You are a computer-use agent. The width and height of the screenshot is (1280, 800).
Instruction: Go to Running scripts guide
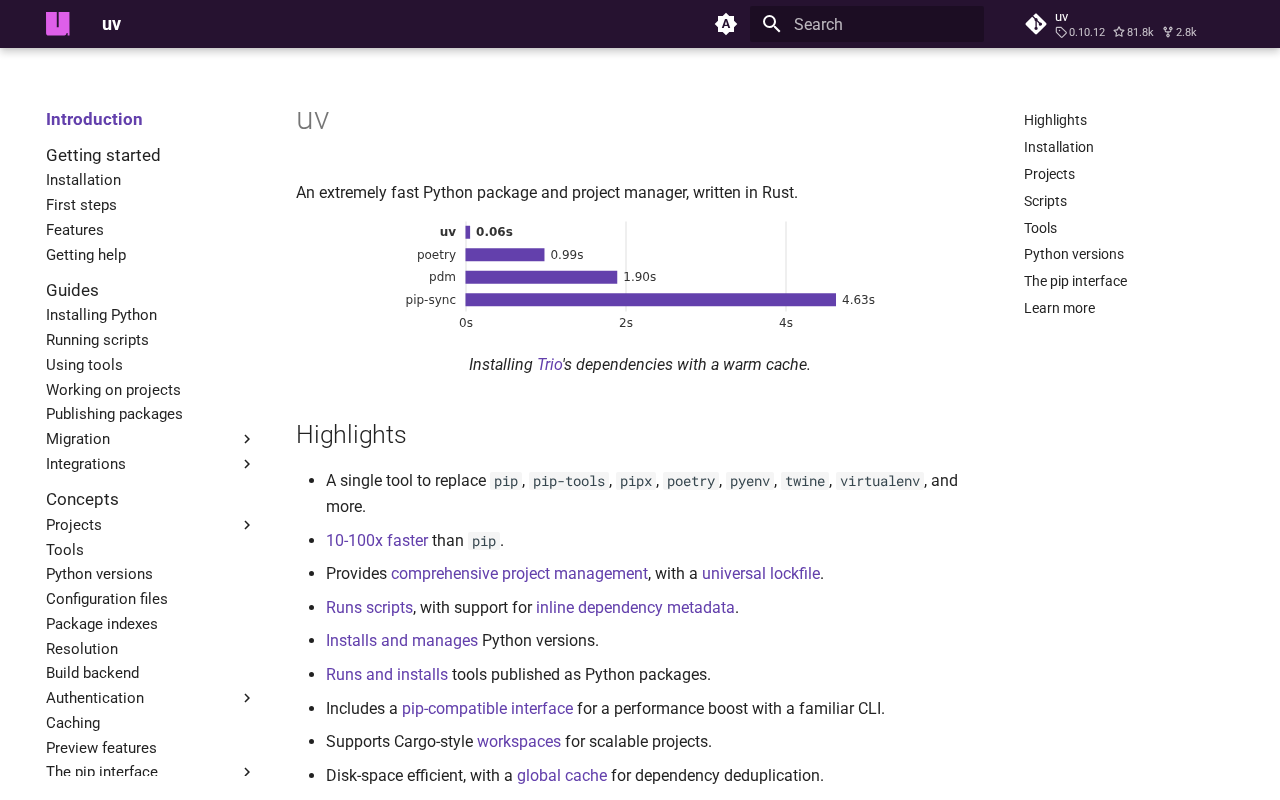97,340
